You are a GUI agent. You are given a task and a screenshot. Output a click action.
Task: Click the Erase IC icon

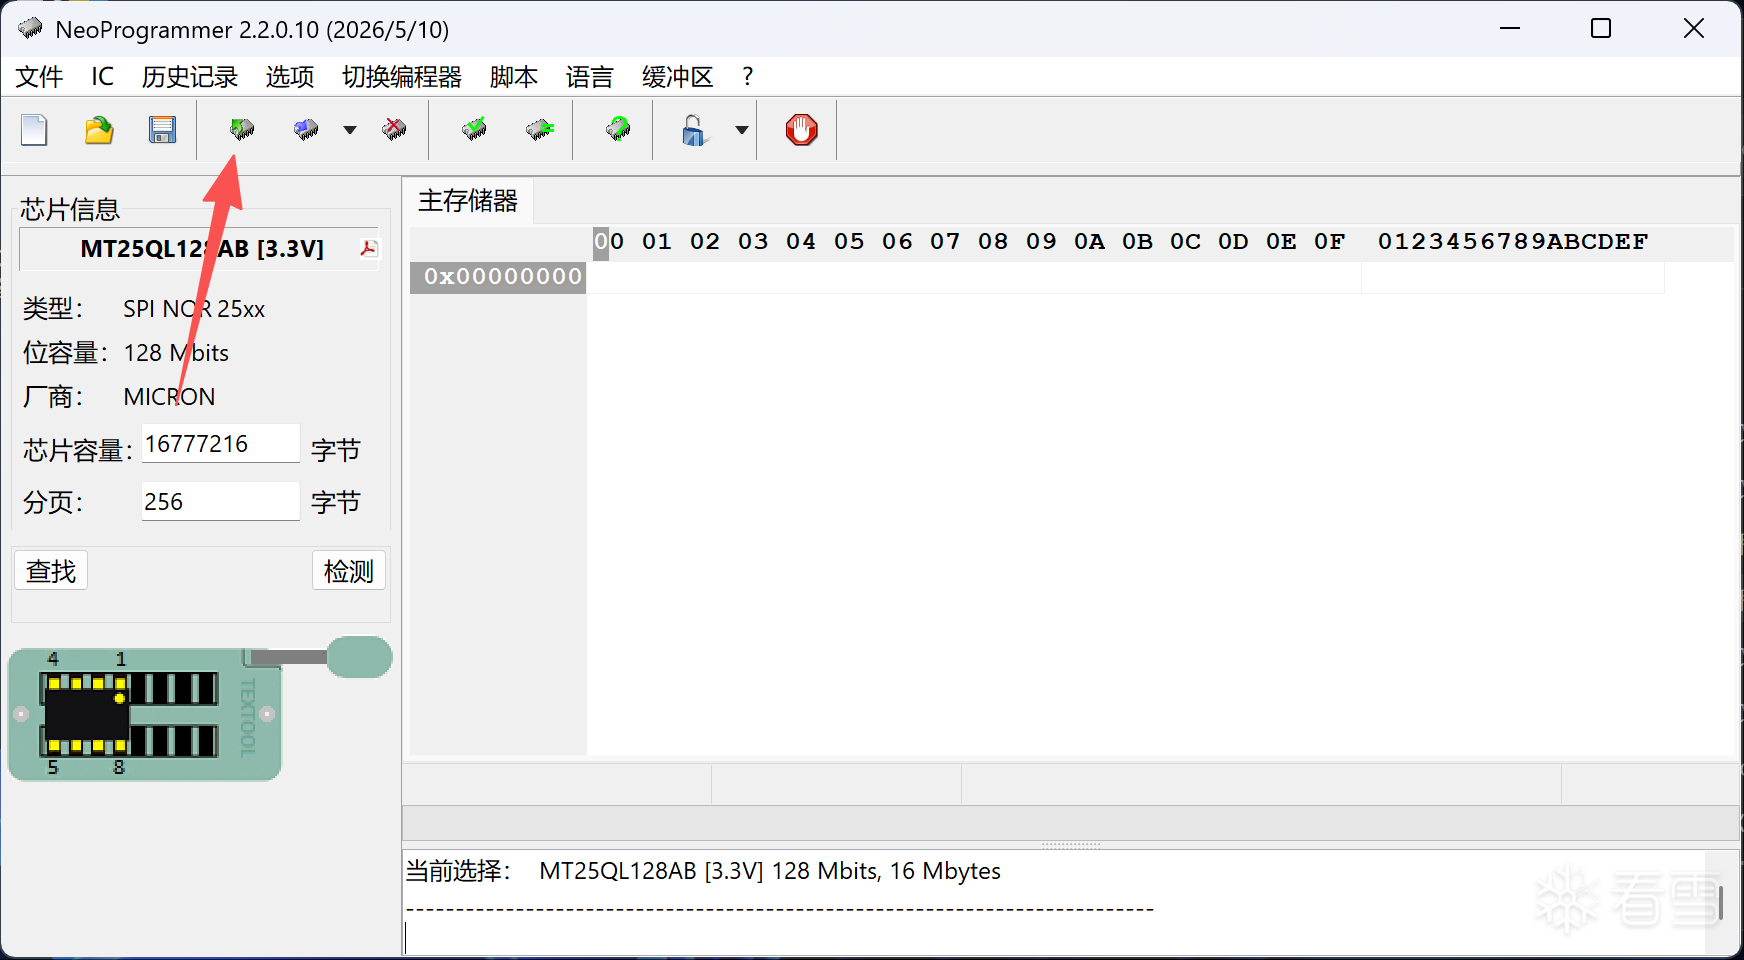coord(394,129)
